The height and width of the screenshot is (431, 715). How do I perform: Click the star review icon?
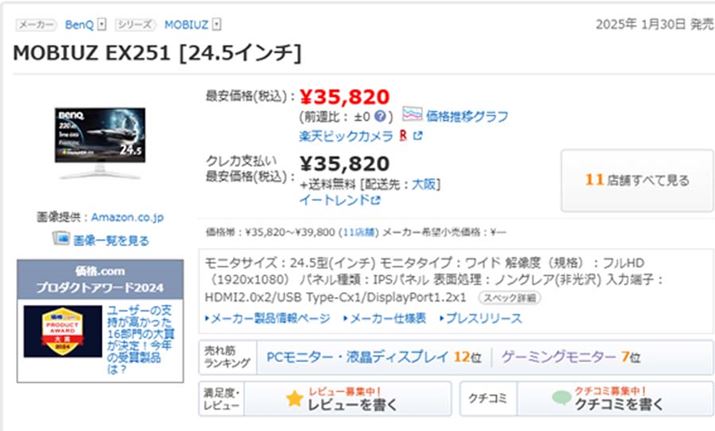click(x=293, y=399)
